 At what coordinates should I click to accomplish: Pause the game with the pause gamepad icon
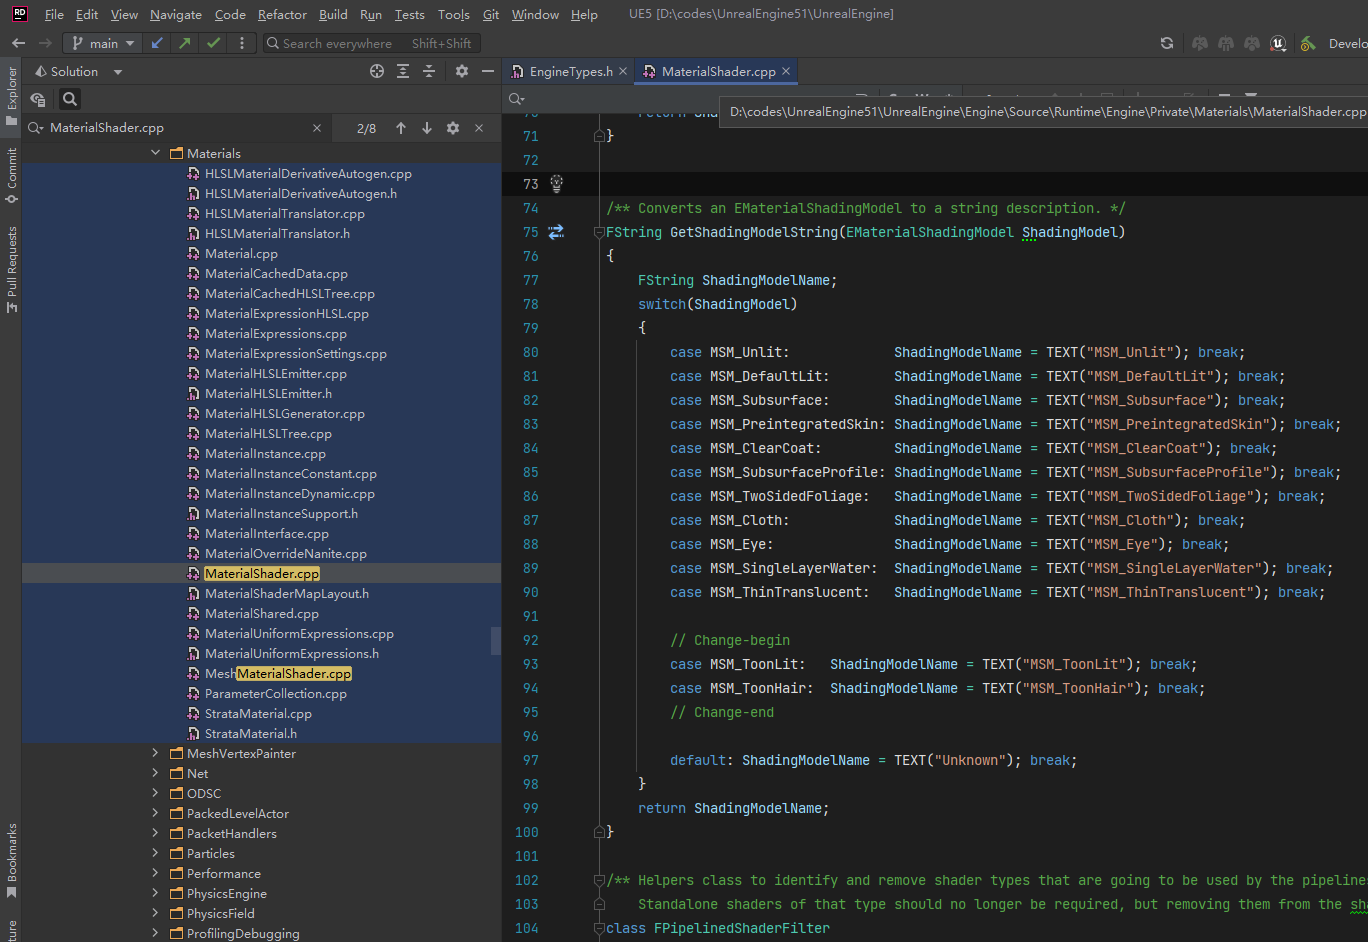coord(1226,44)
